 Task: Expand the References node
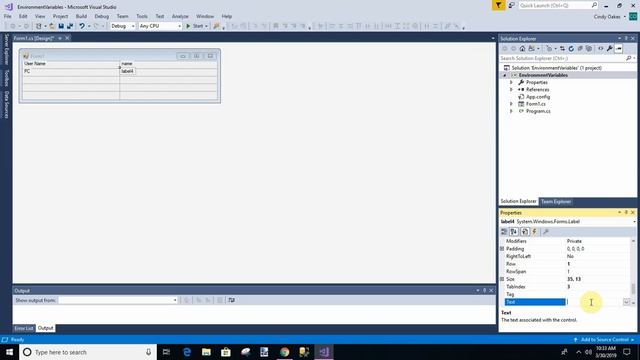[511, 90]
